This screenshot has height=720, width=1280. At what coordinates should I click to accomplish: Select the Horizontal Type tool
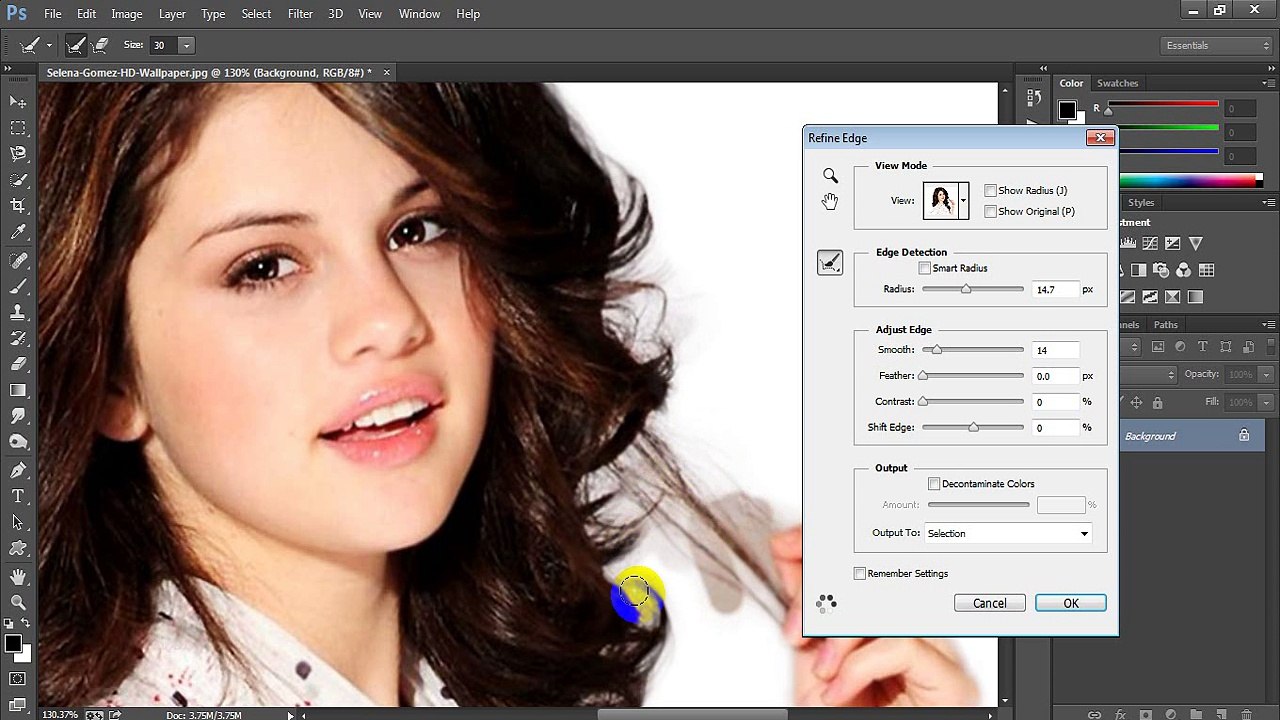(18, 496)
